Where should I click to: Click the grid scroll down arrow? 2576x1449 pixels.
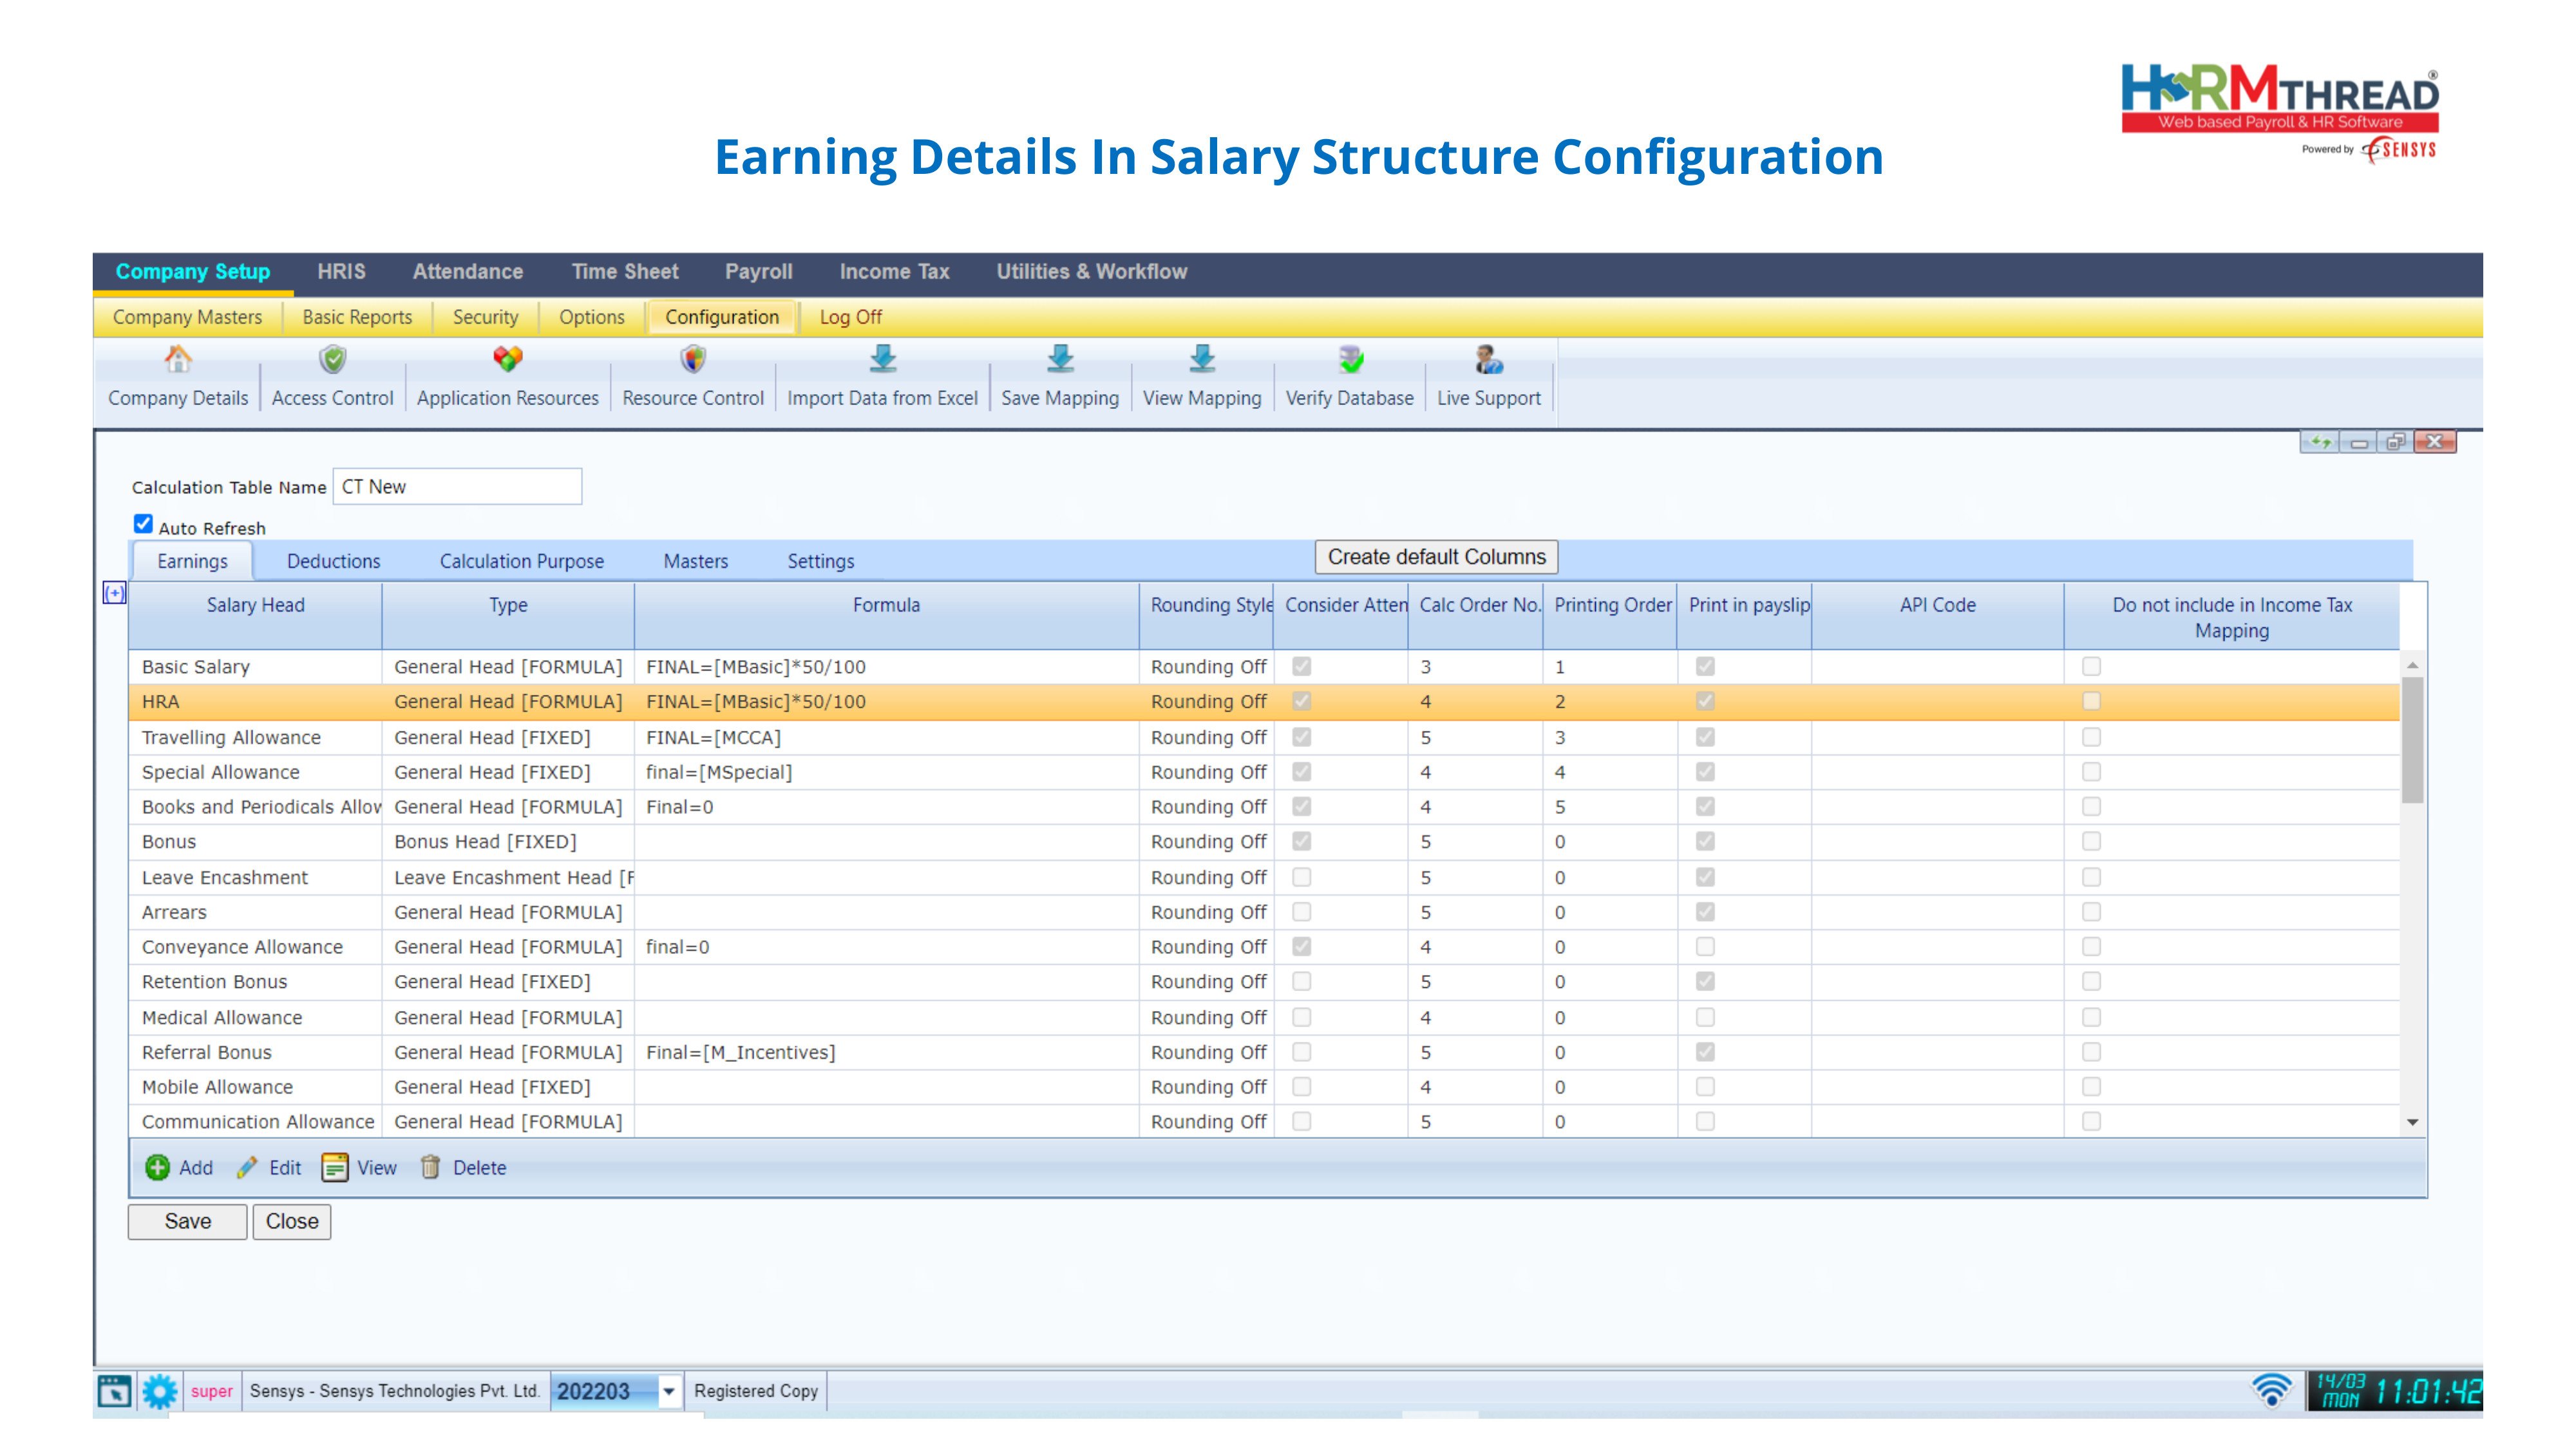[2412, 1122]
